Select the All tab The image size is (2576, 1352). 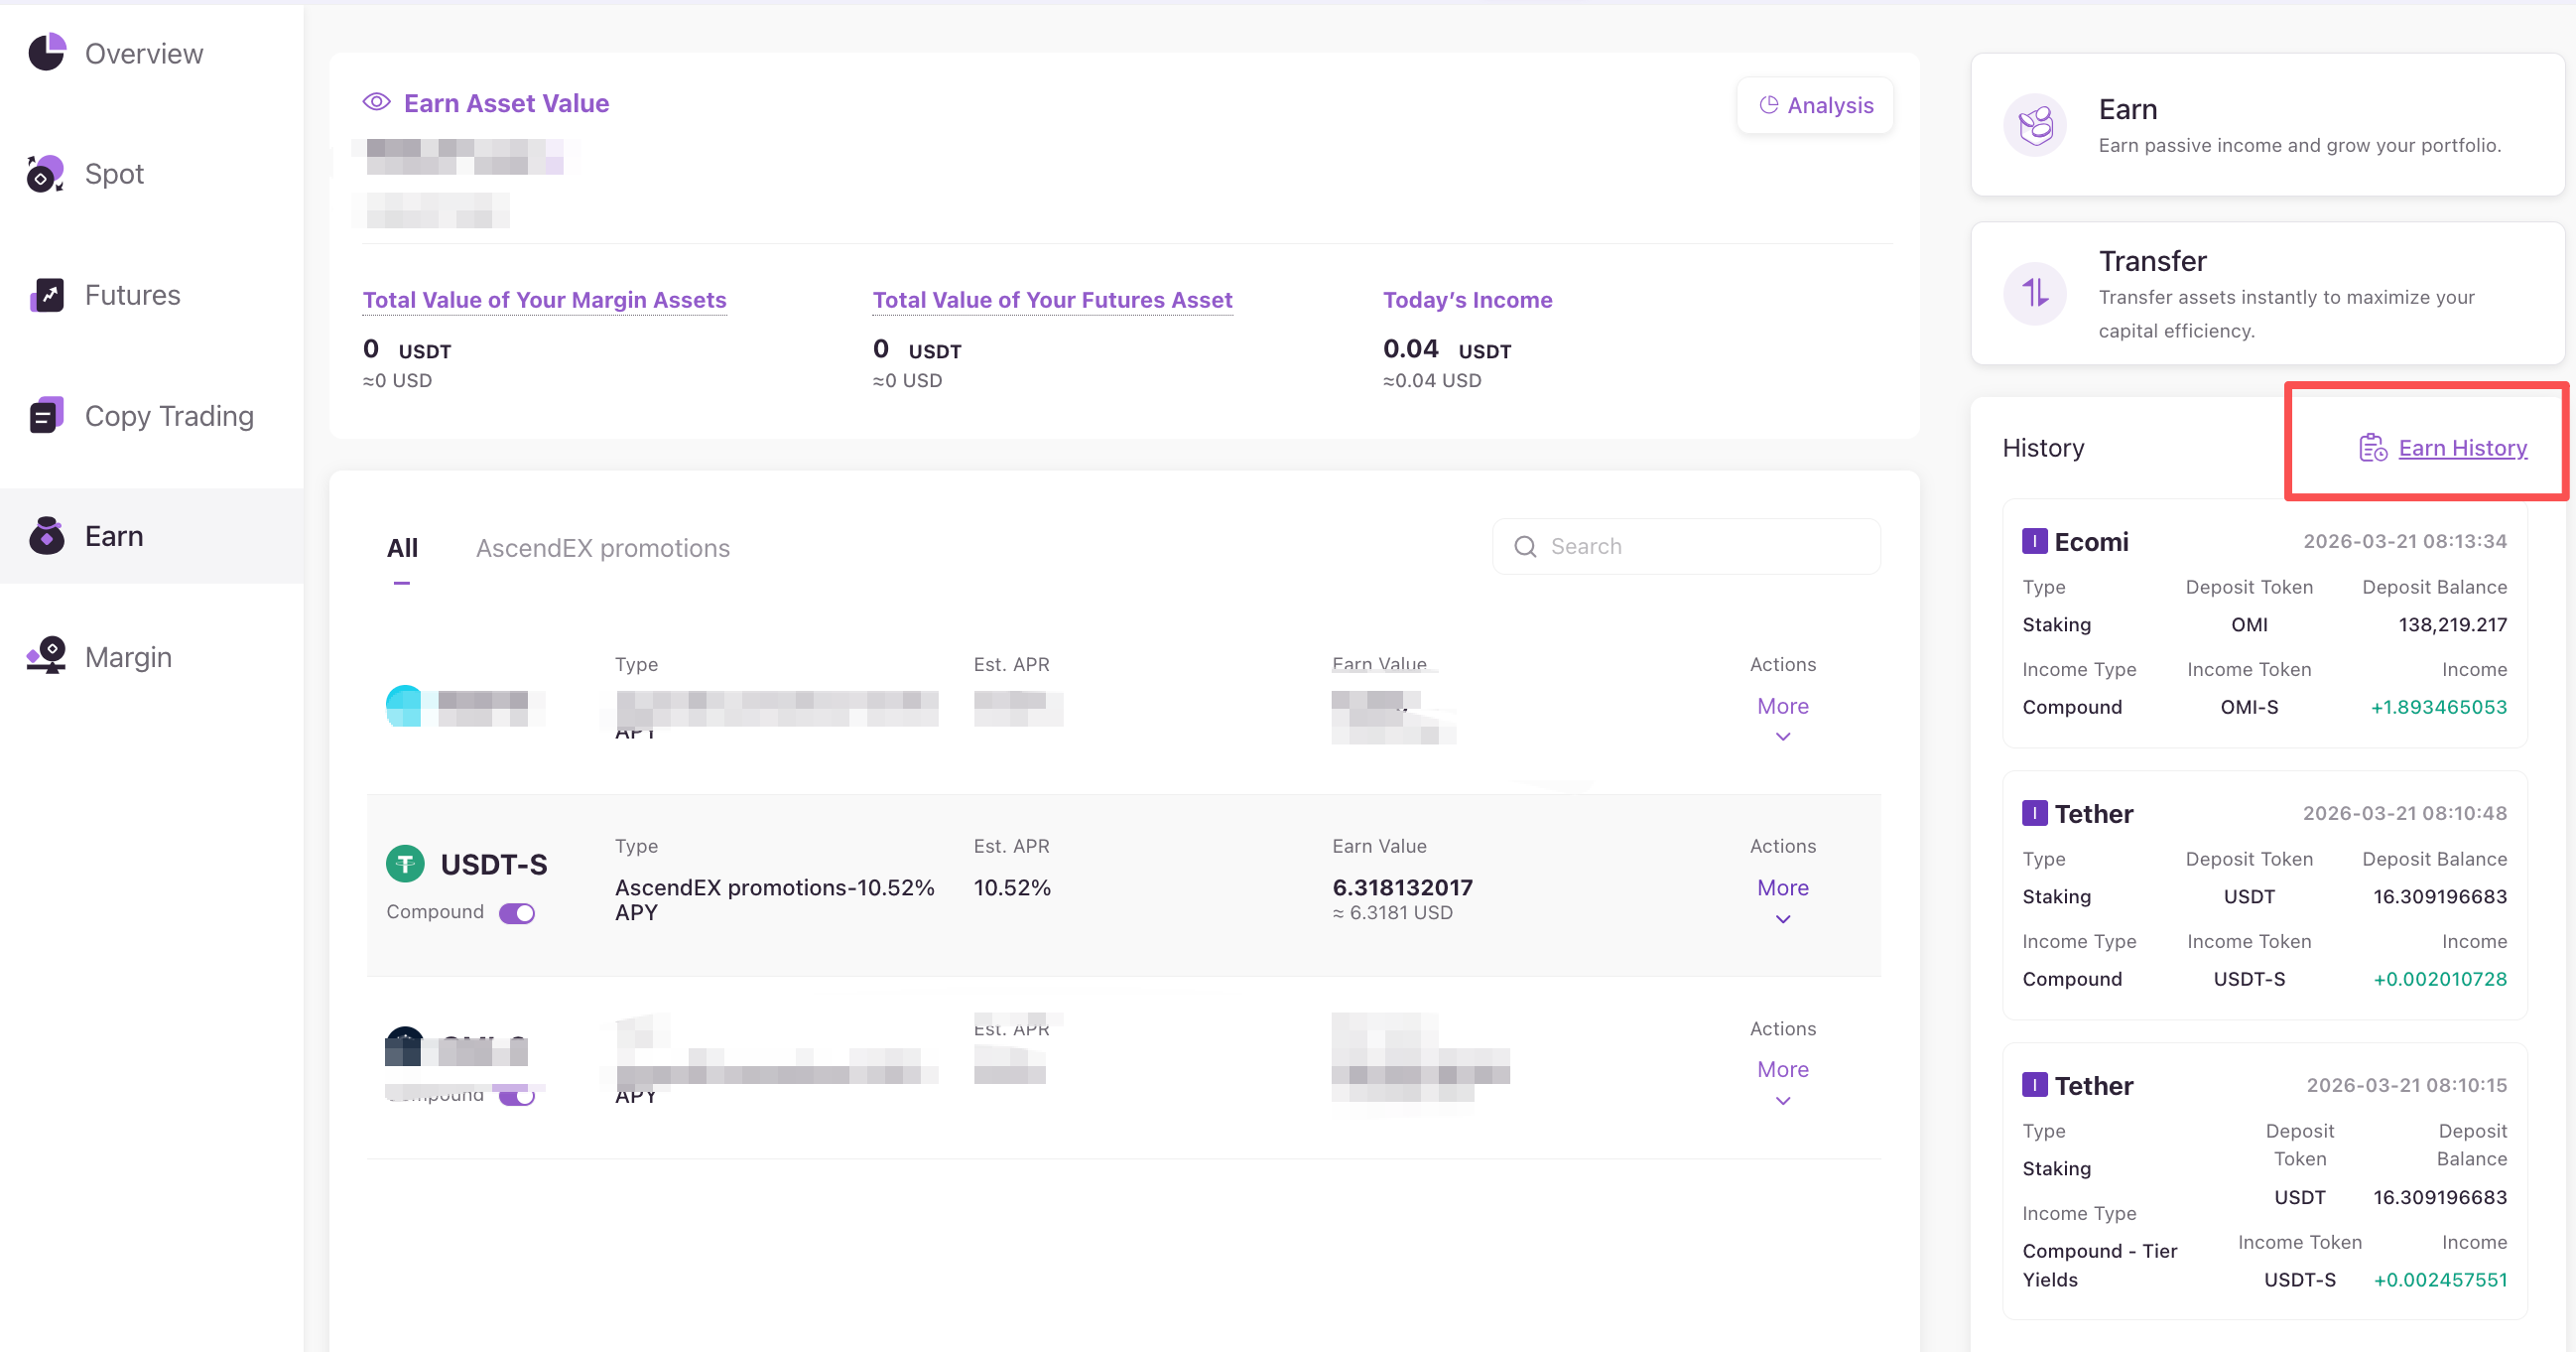tap(402, 548)
